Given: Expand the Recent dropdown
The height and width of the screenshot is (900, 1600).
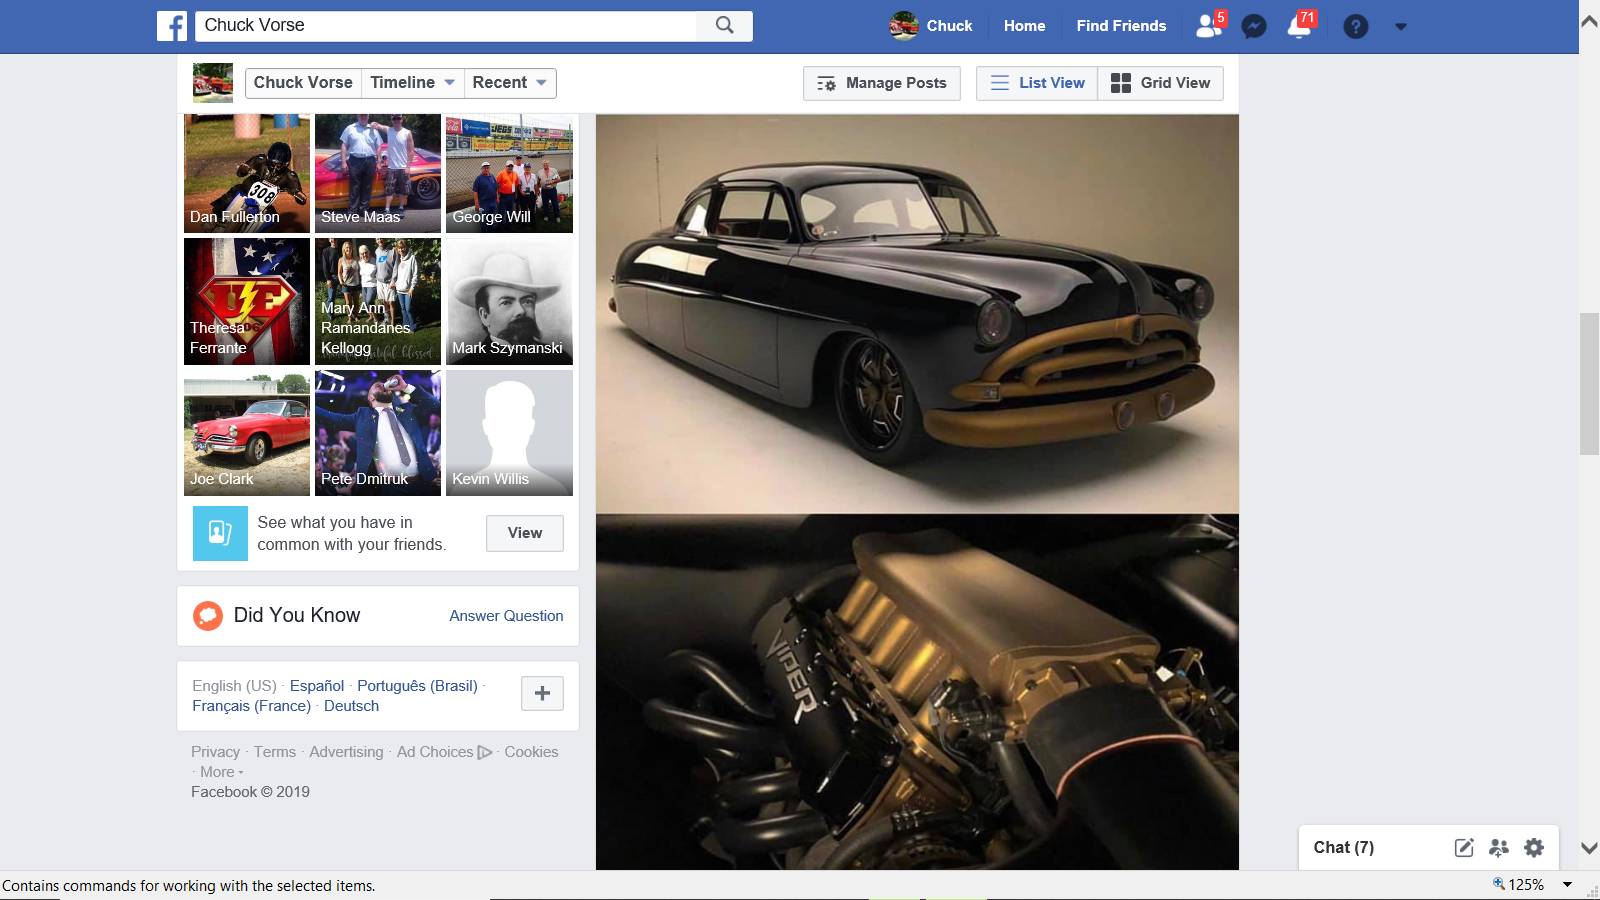Looking at the screenshot, I should 509,83.
